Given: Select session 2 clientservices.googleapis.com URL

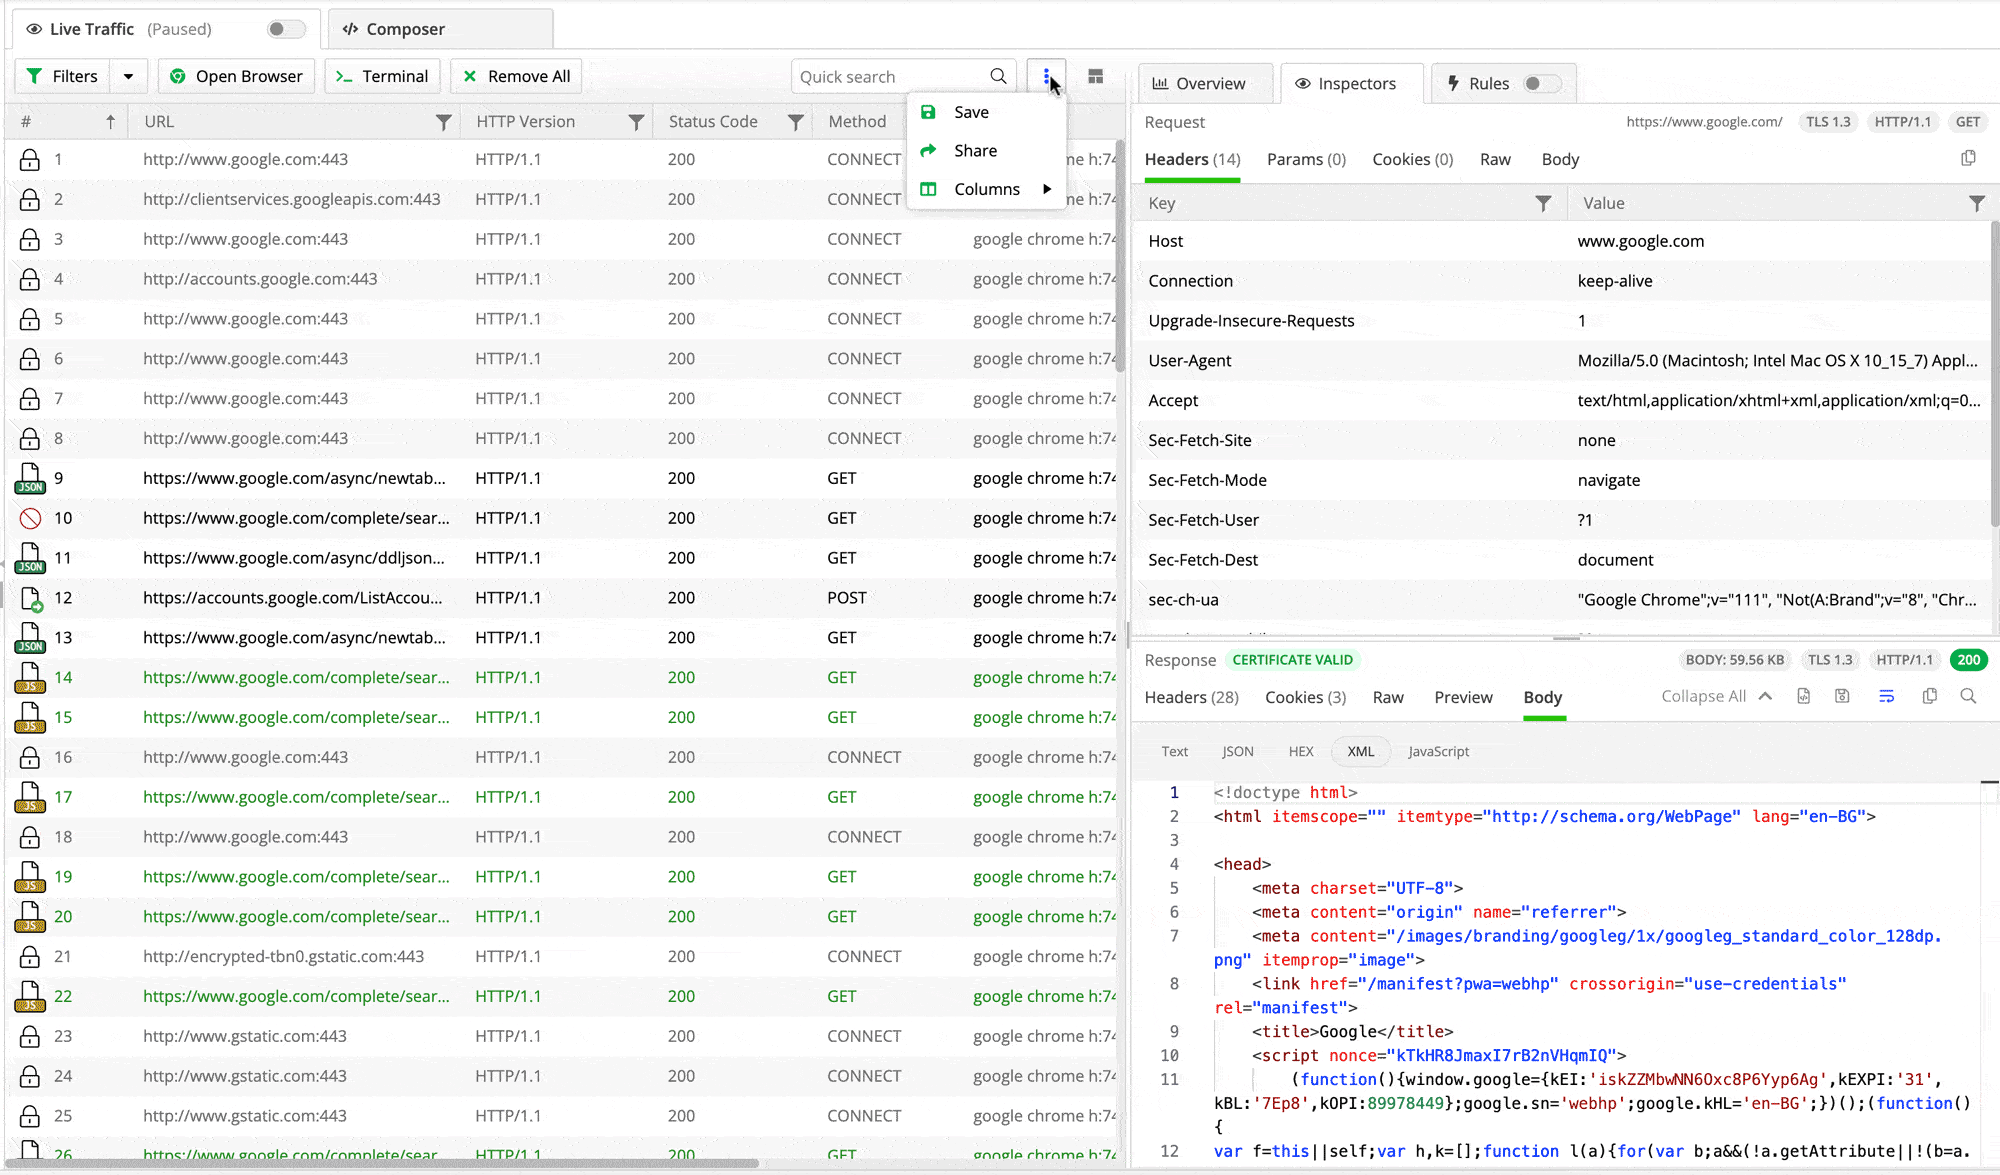Looking at the screenshot, I should (x=291, y=199).
